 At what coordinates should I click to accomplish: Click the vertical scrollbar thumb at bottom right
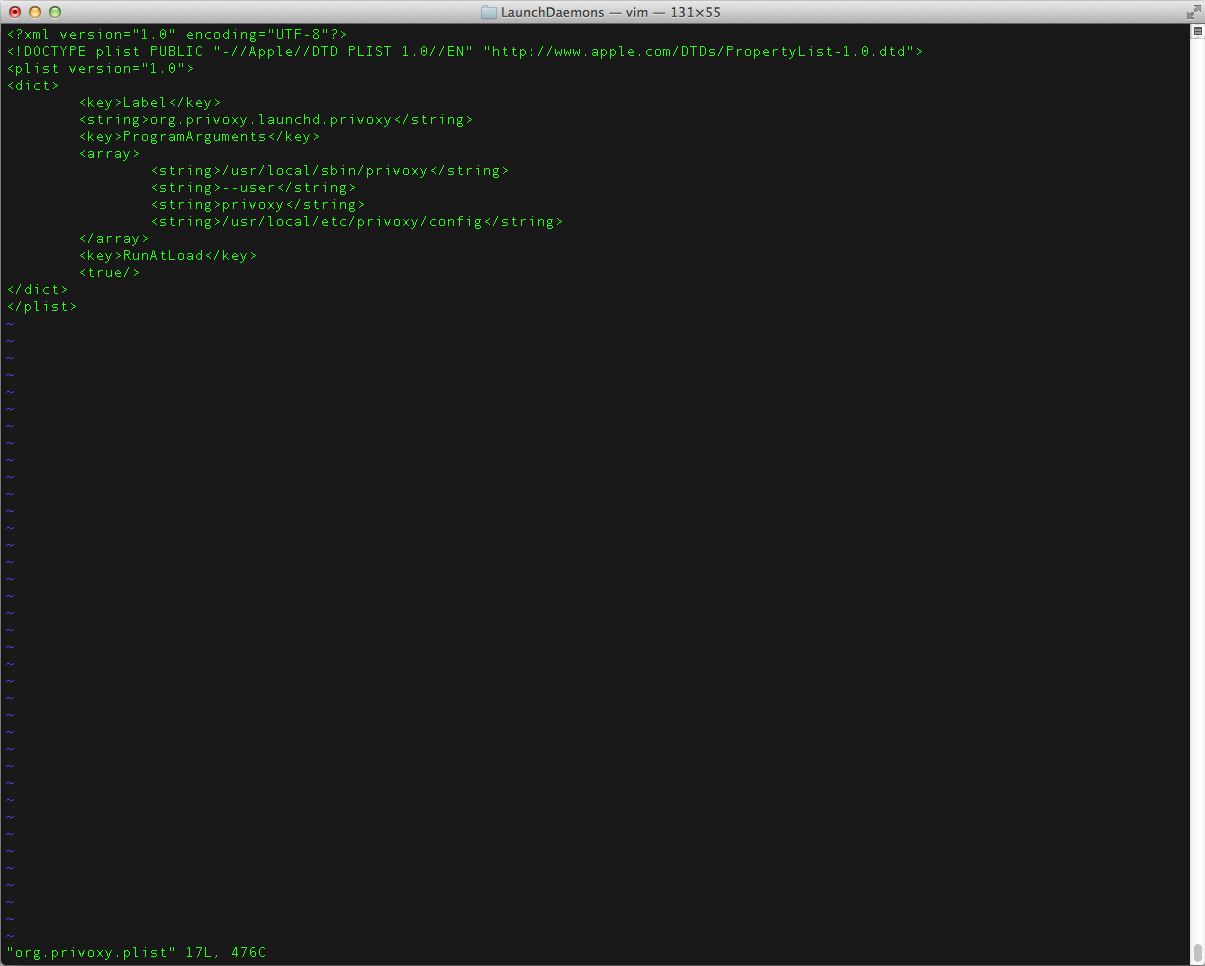pyautogui.click(x=1197, y=951)
